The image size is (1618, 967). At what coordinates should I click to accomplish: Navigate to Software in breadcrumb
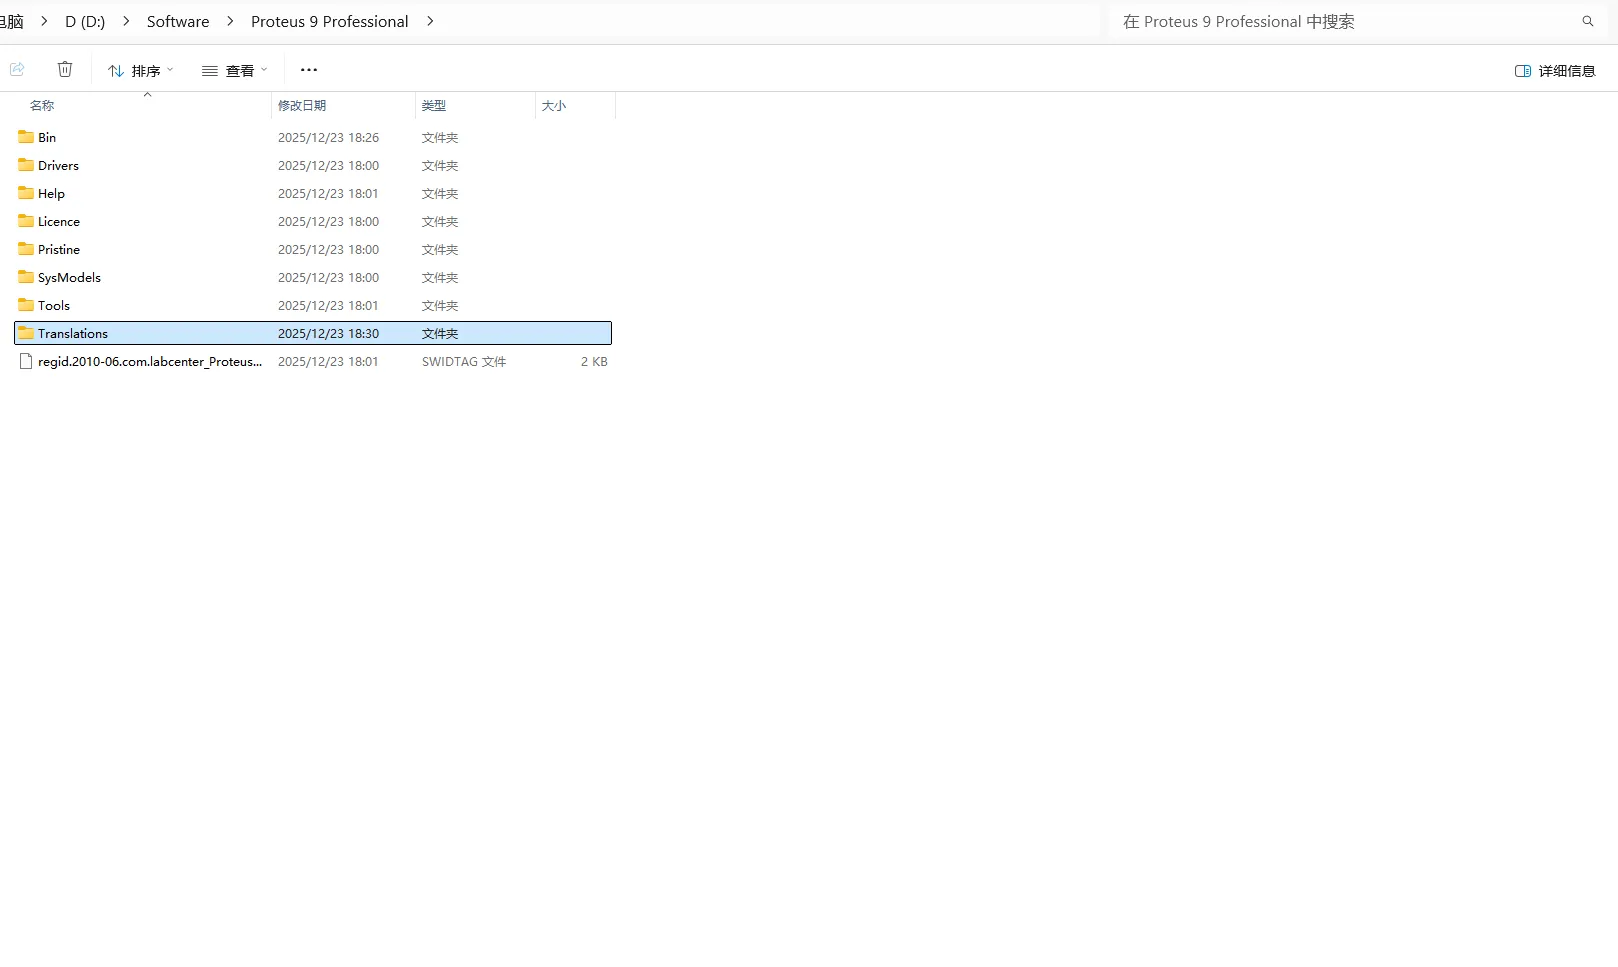tap(178, 22)
